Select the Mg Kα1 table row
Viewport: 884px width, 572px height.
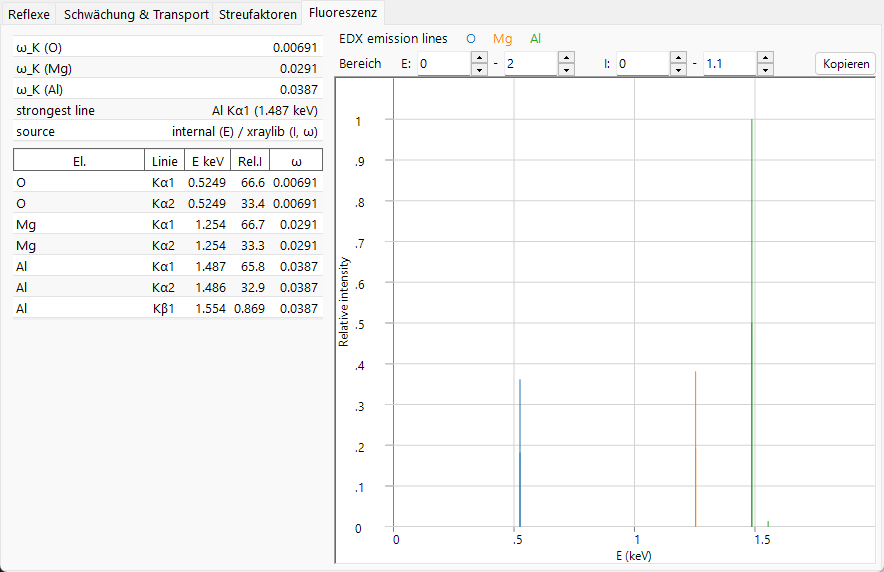(167, 224)
